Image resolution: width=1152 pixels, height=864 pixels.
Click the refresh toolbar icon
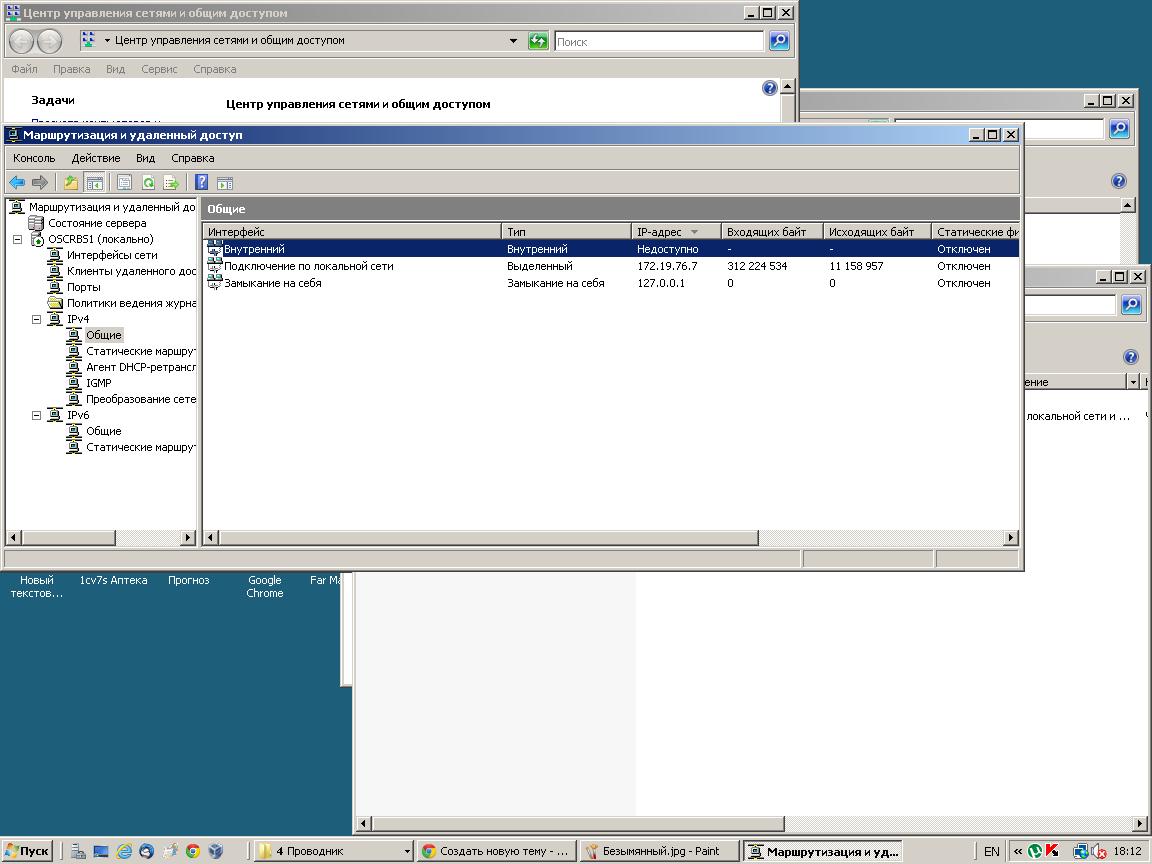[x=148, y=182]
